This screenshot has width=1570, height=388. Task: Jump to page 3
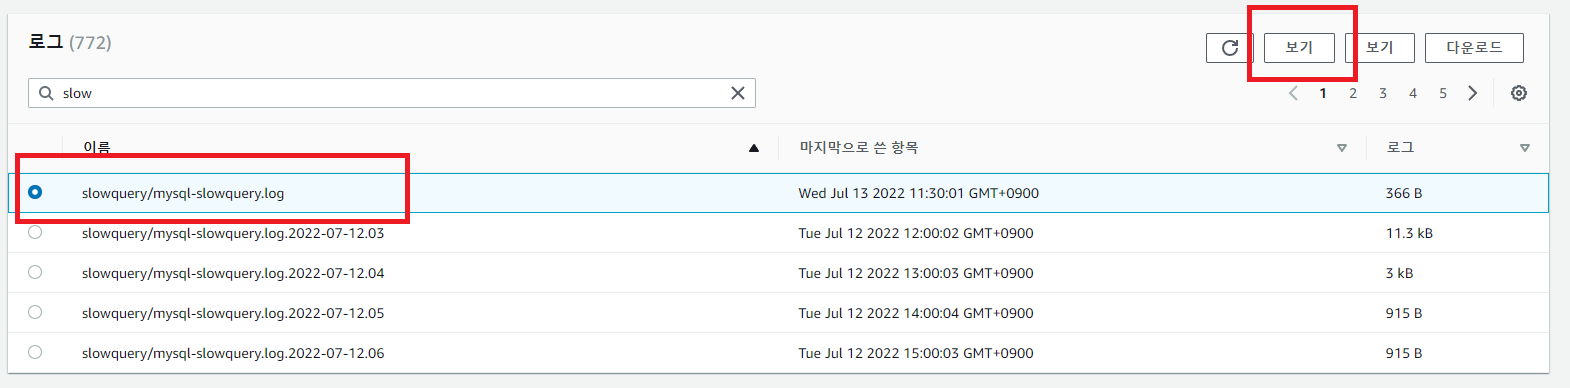coord(1383,93)
